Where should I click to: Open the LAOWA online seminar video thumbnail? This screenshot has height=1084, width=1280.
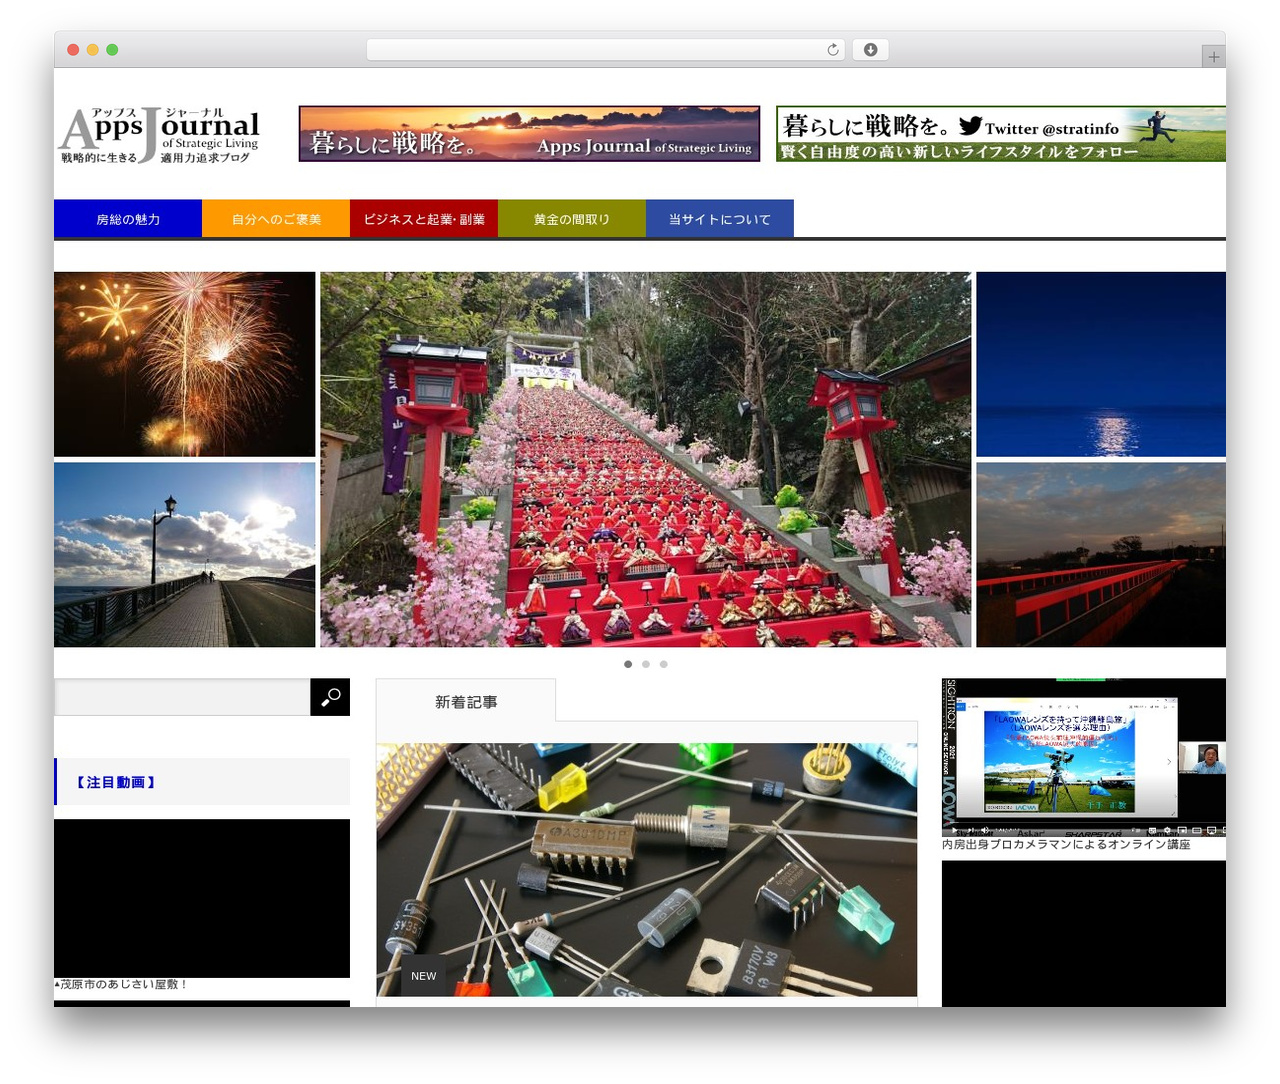[x=1084, y=757]
